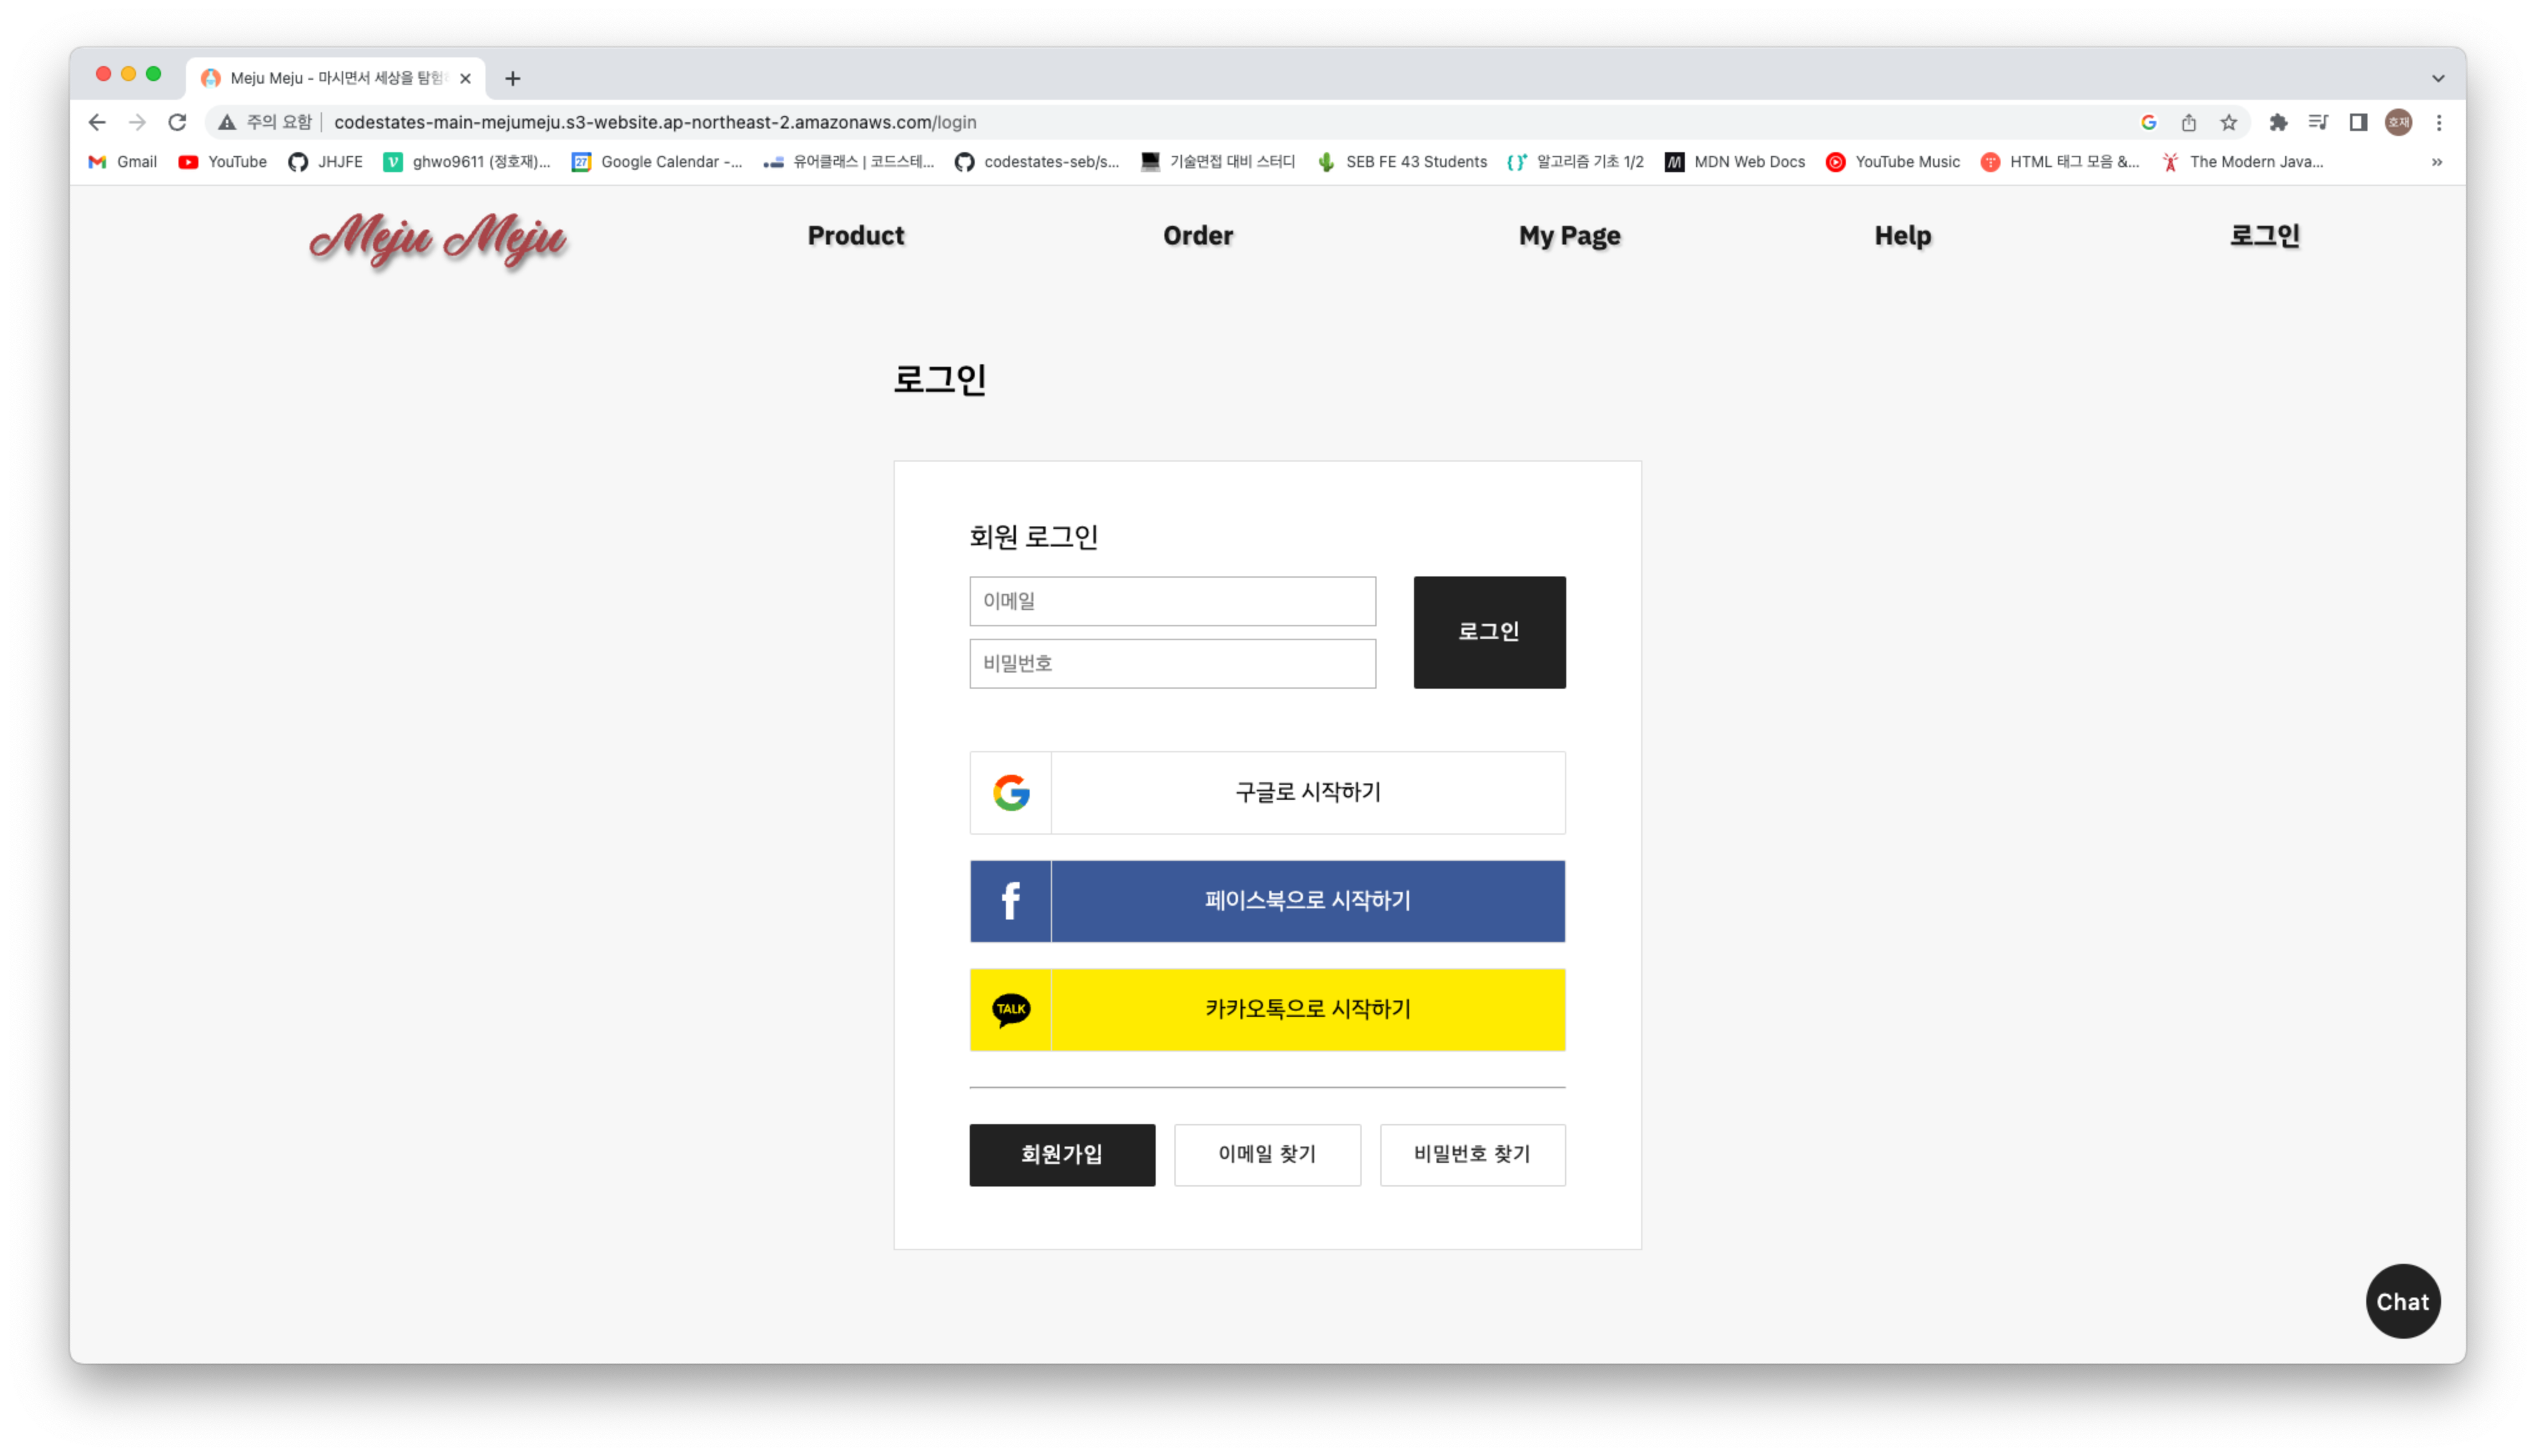The height and width of the screenshot is (1456, 2536).
Task: Click the 회원가입 button
Action: pyautogui.click(x=1062, y=1154)
